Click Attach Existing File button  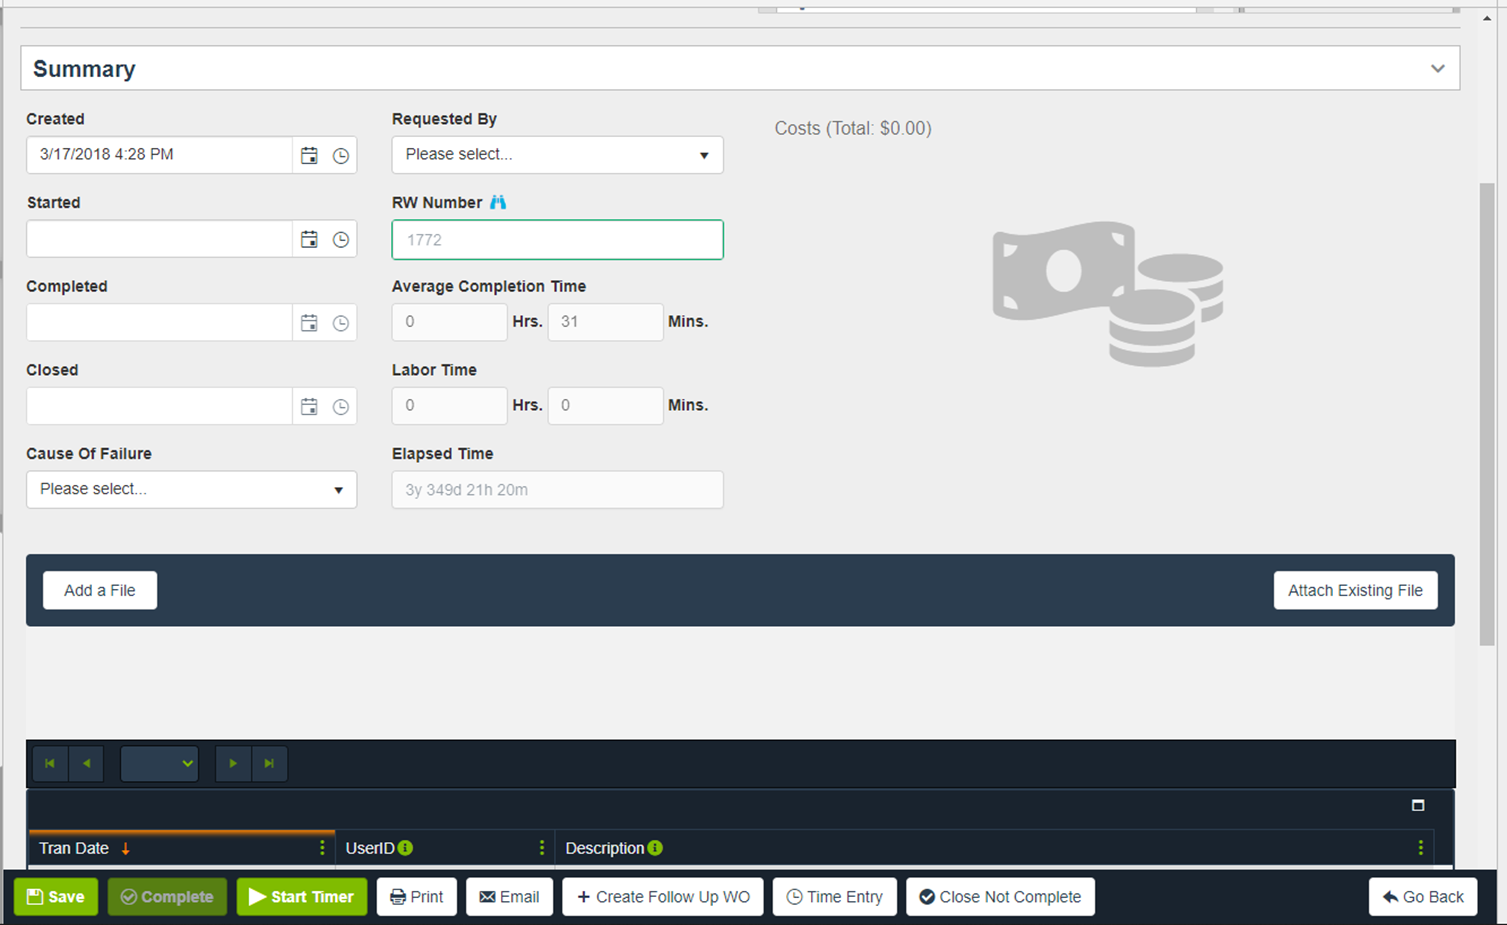pos(1354,591)
